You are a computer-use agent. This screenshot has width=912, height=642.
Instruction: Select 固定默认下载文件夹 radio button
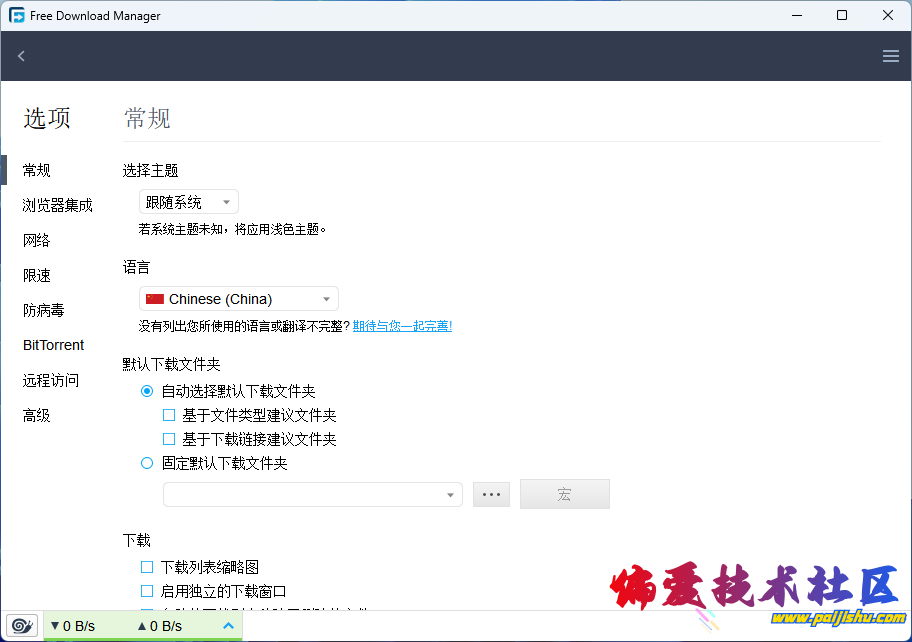point(147,463)
